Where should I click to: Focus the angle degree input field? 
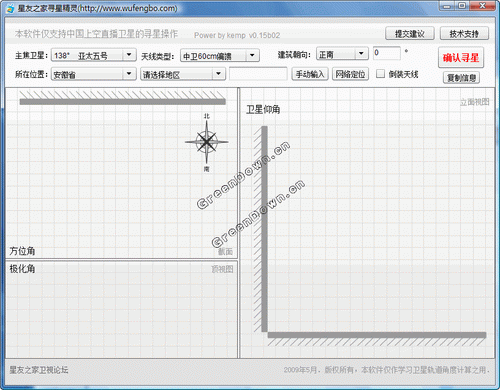(387, 53)
